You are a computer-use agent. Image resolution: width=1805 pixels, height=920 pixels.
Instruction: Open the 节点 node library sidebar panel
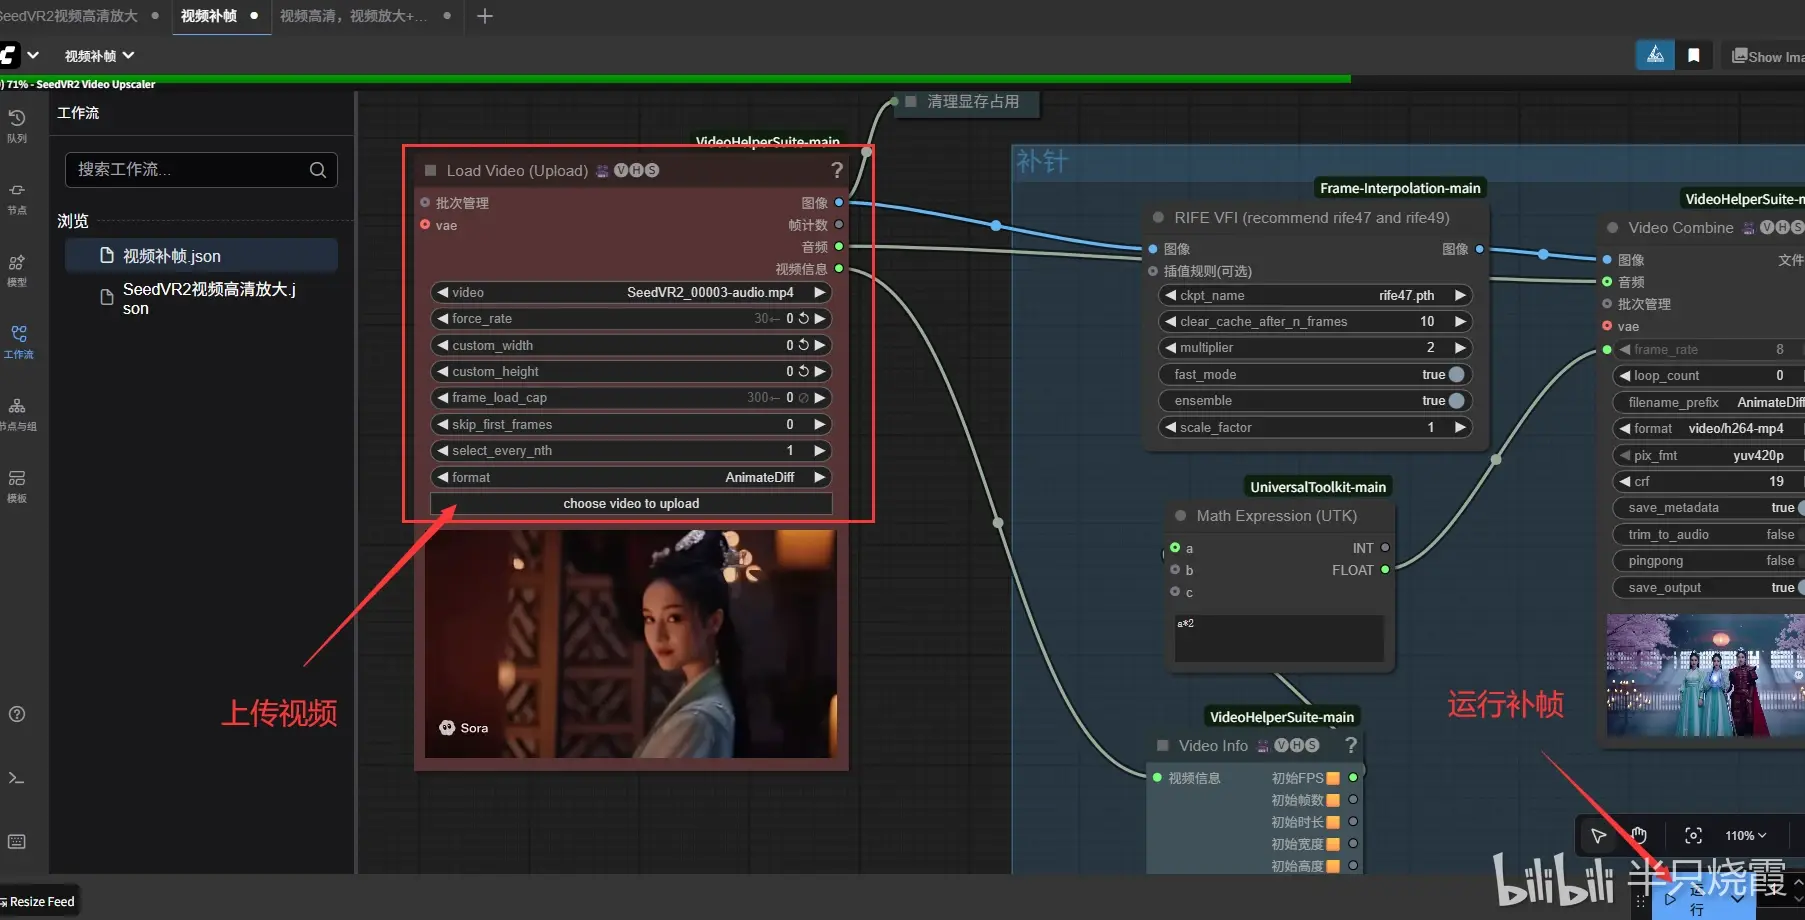(17, 198)
